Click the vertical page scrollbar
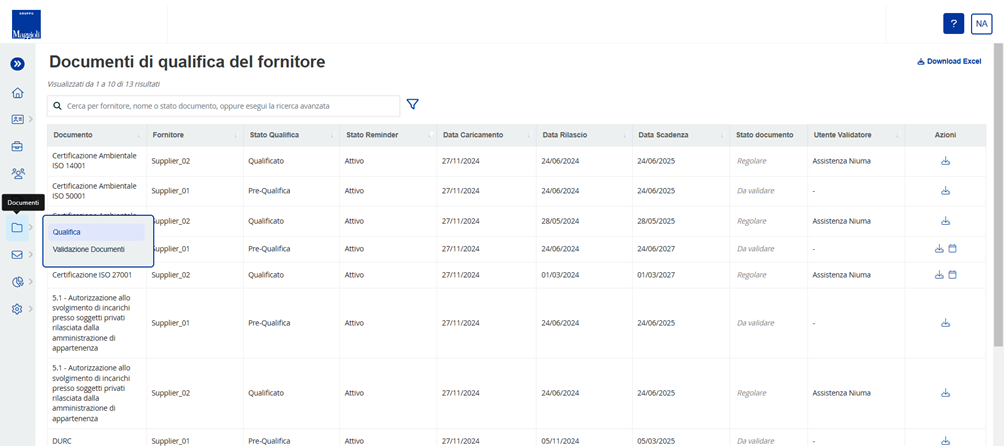 click(999, 196)
